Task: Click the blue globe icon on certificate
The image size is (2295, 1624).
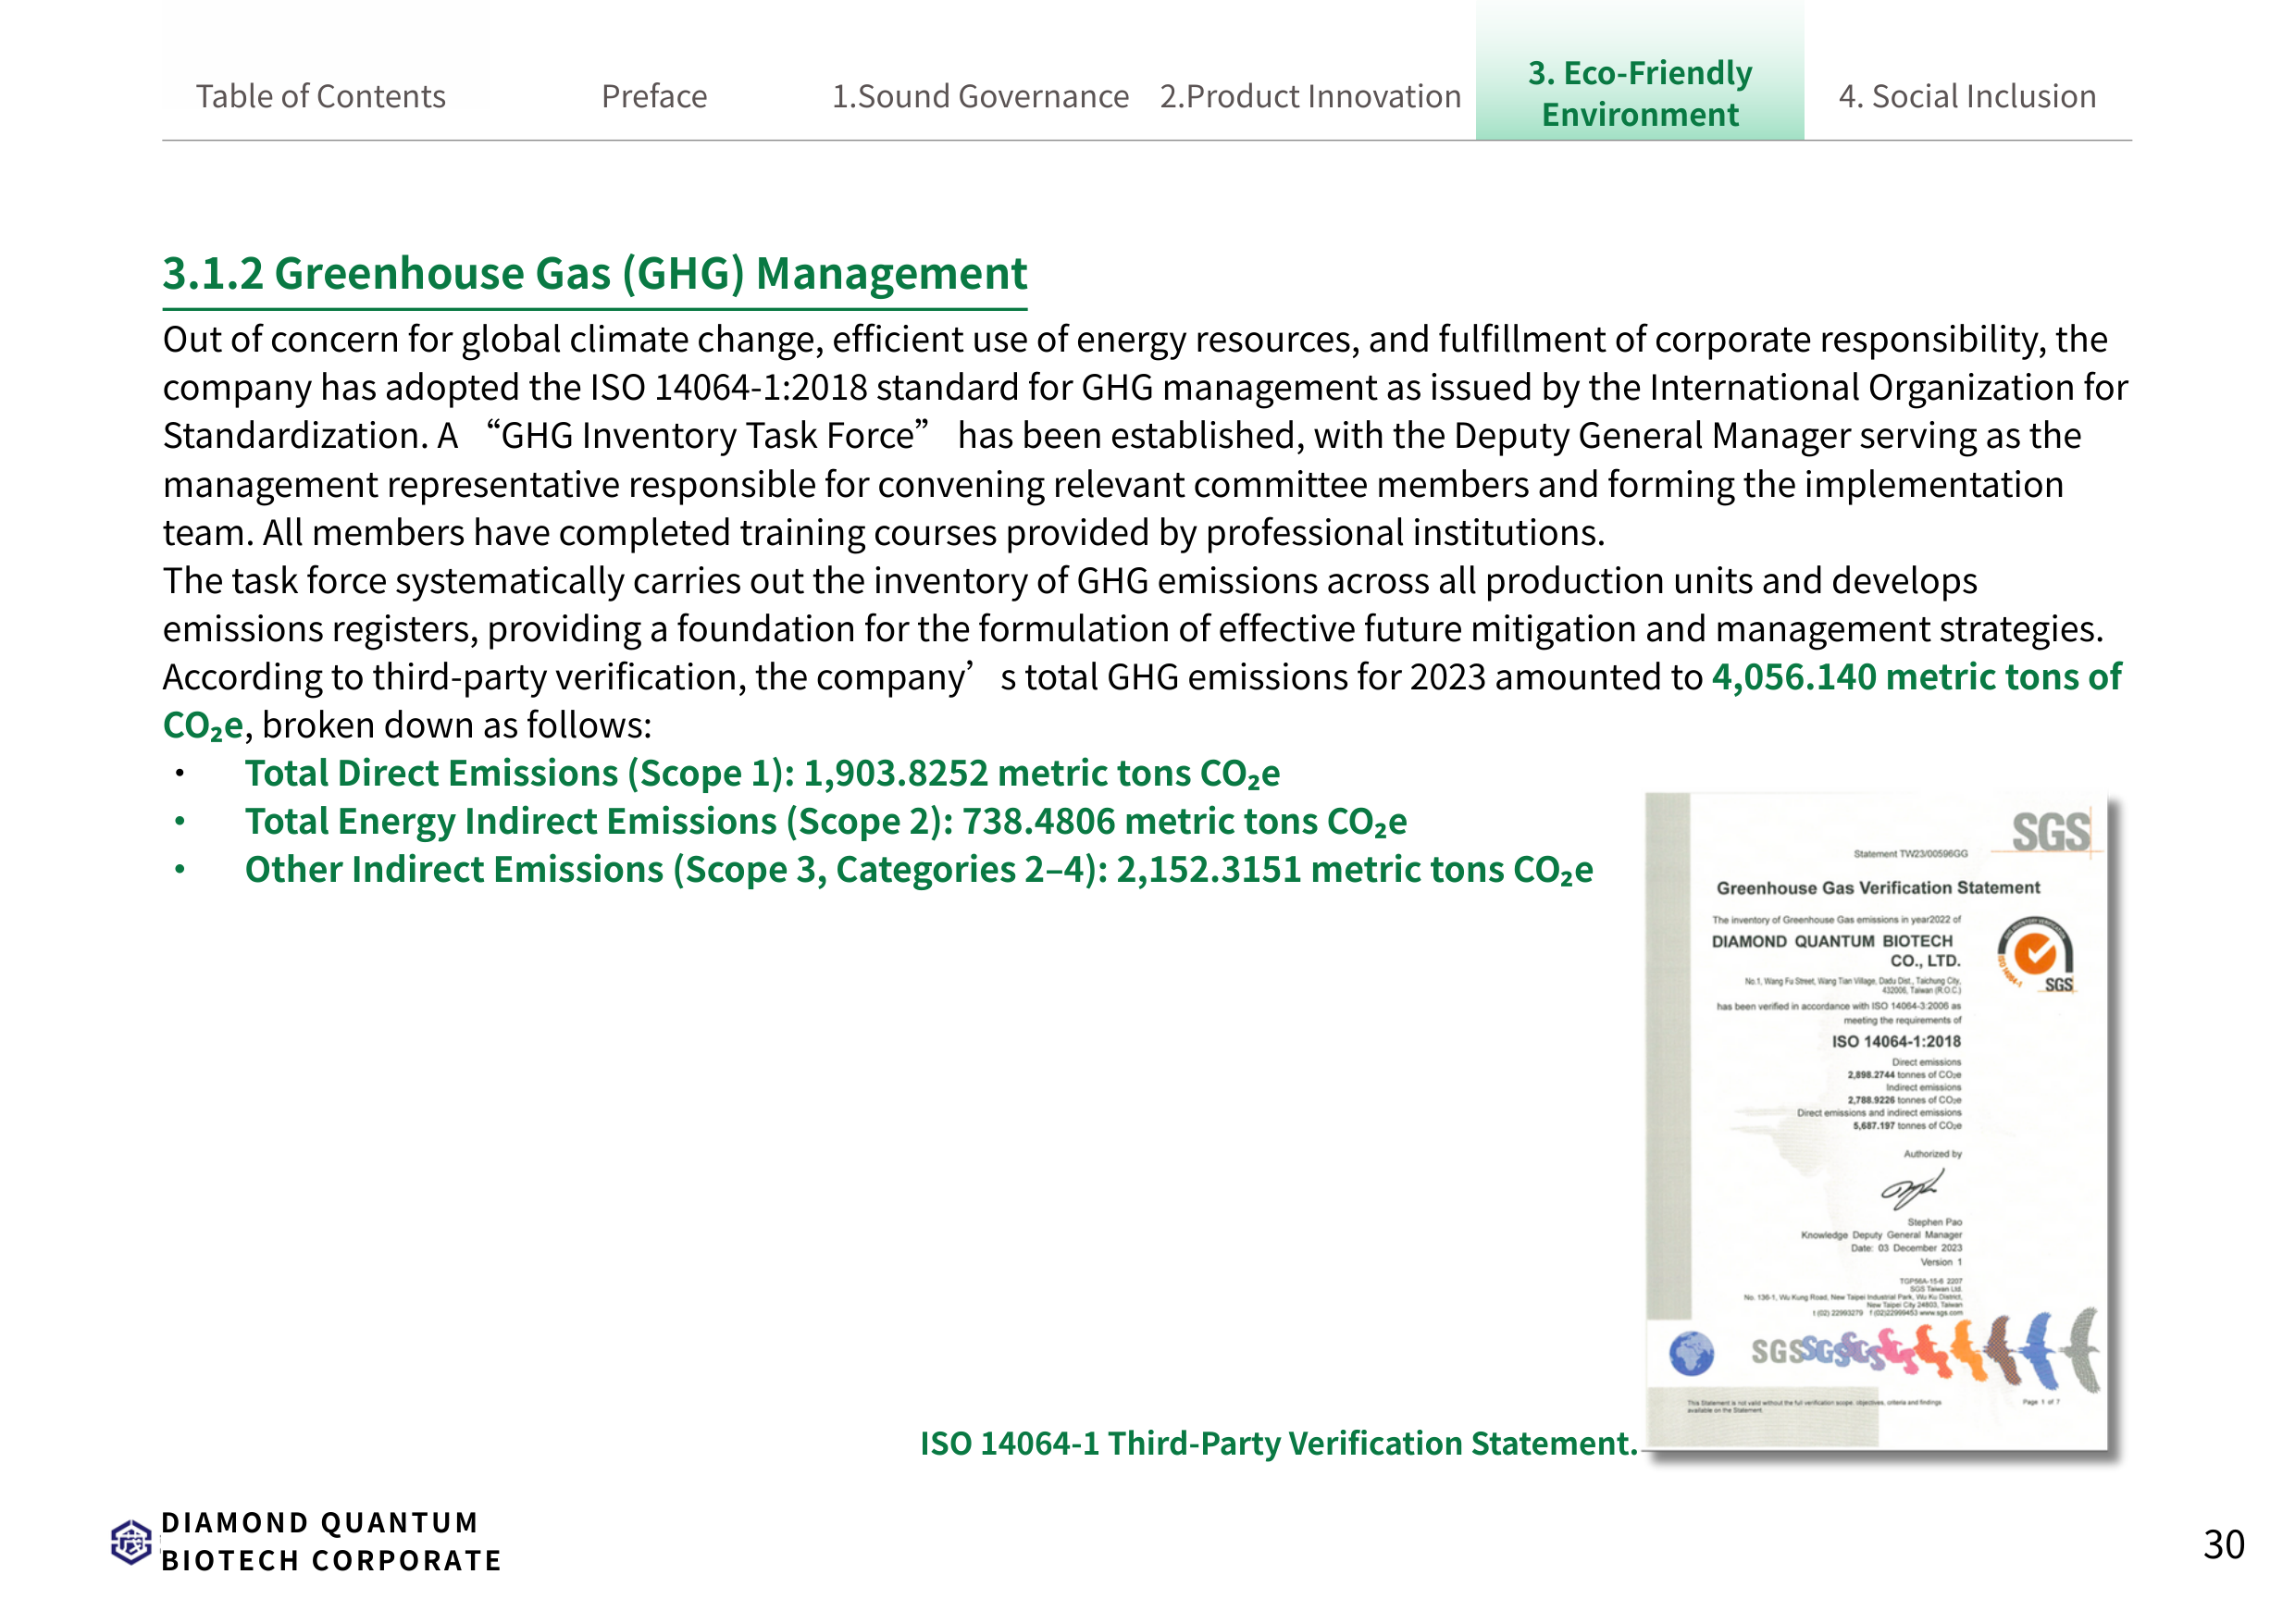Action: click(x=1691, y=1354)
